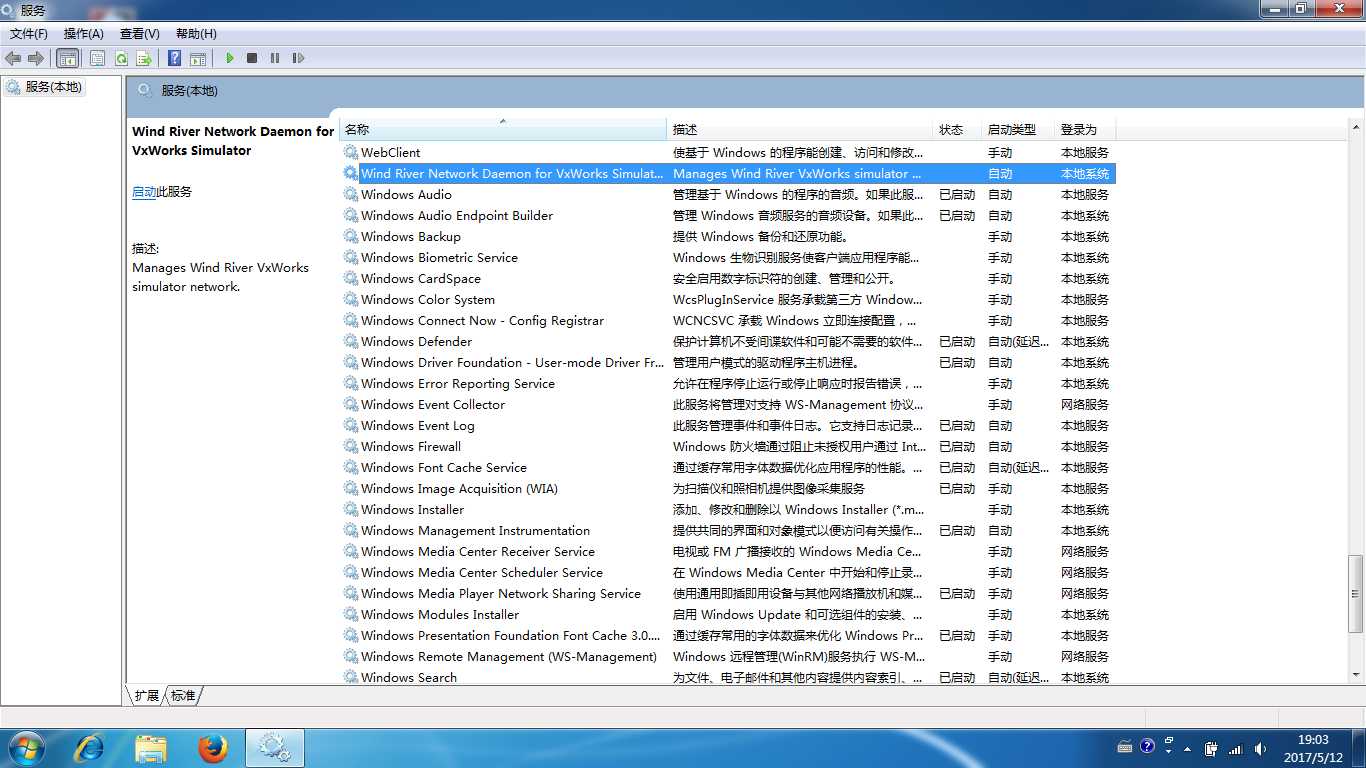Sort by the 启动类型 column header
The image size is (1366, 768).
pos(1018,130)
